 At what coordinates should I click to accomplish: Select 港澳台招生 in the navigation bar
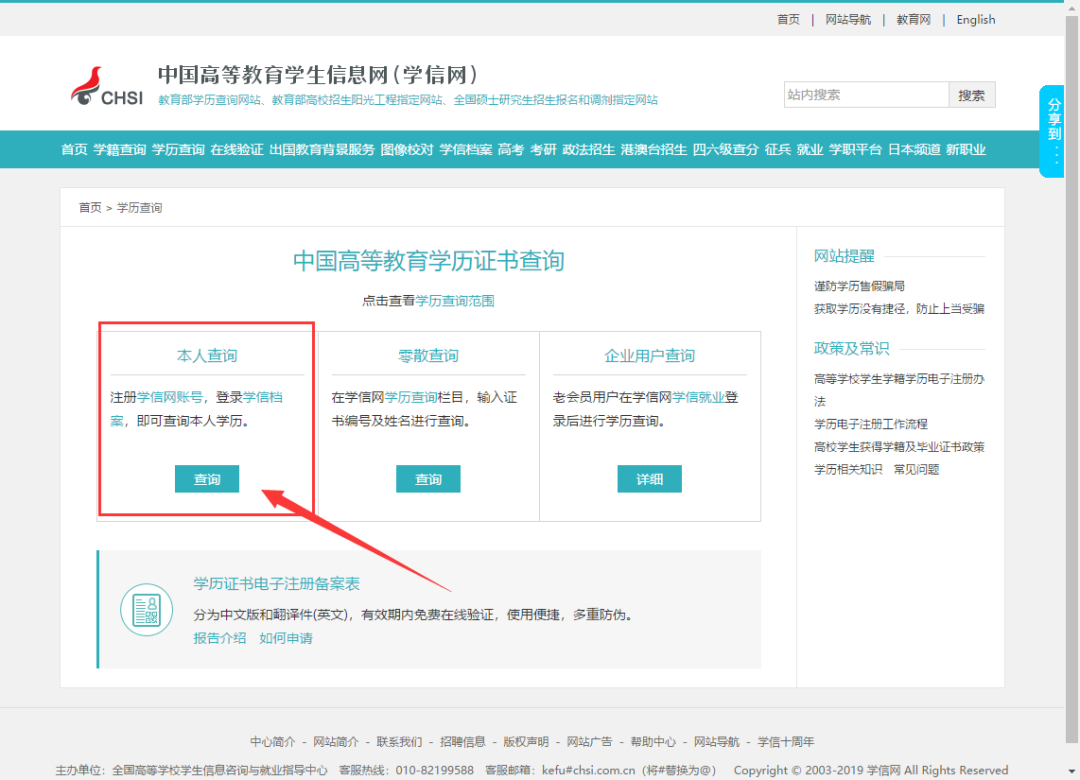click(x=654, y=150)
